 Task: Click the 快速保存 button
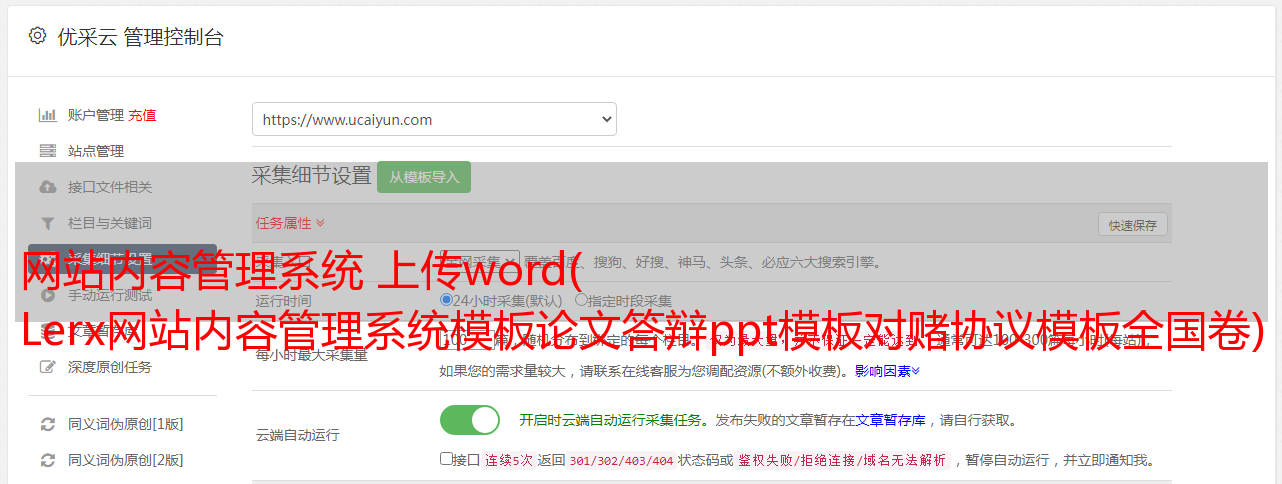1133,225
